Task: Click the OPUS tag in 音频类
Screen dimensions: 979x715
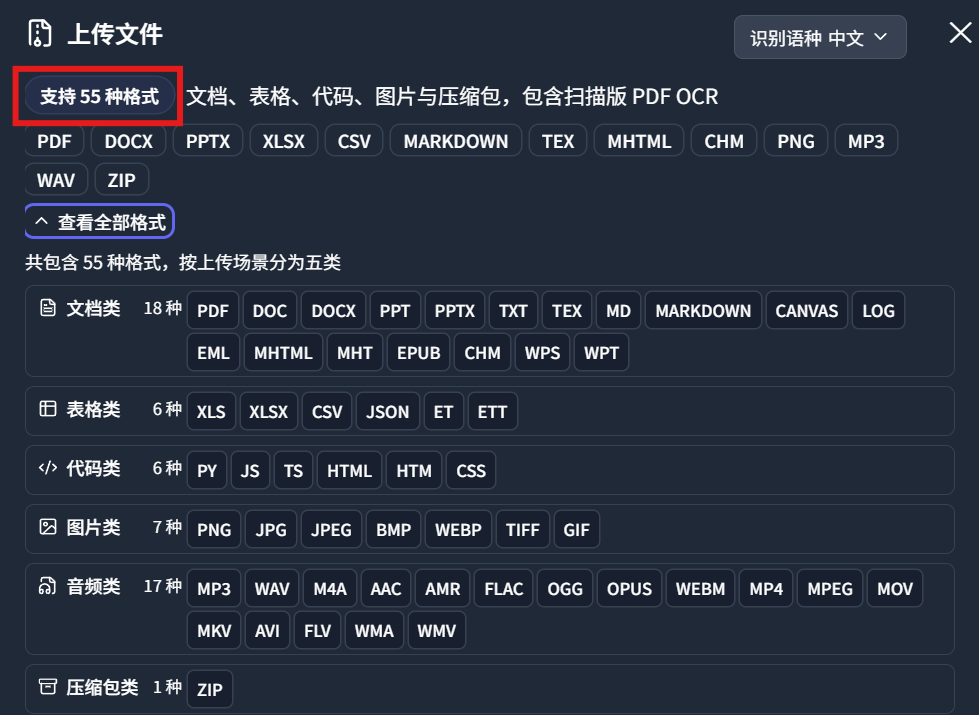Action: tap(629, 588)
